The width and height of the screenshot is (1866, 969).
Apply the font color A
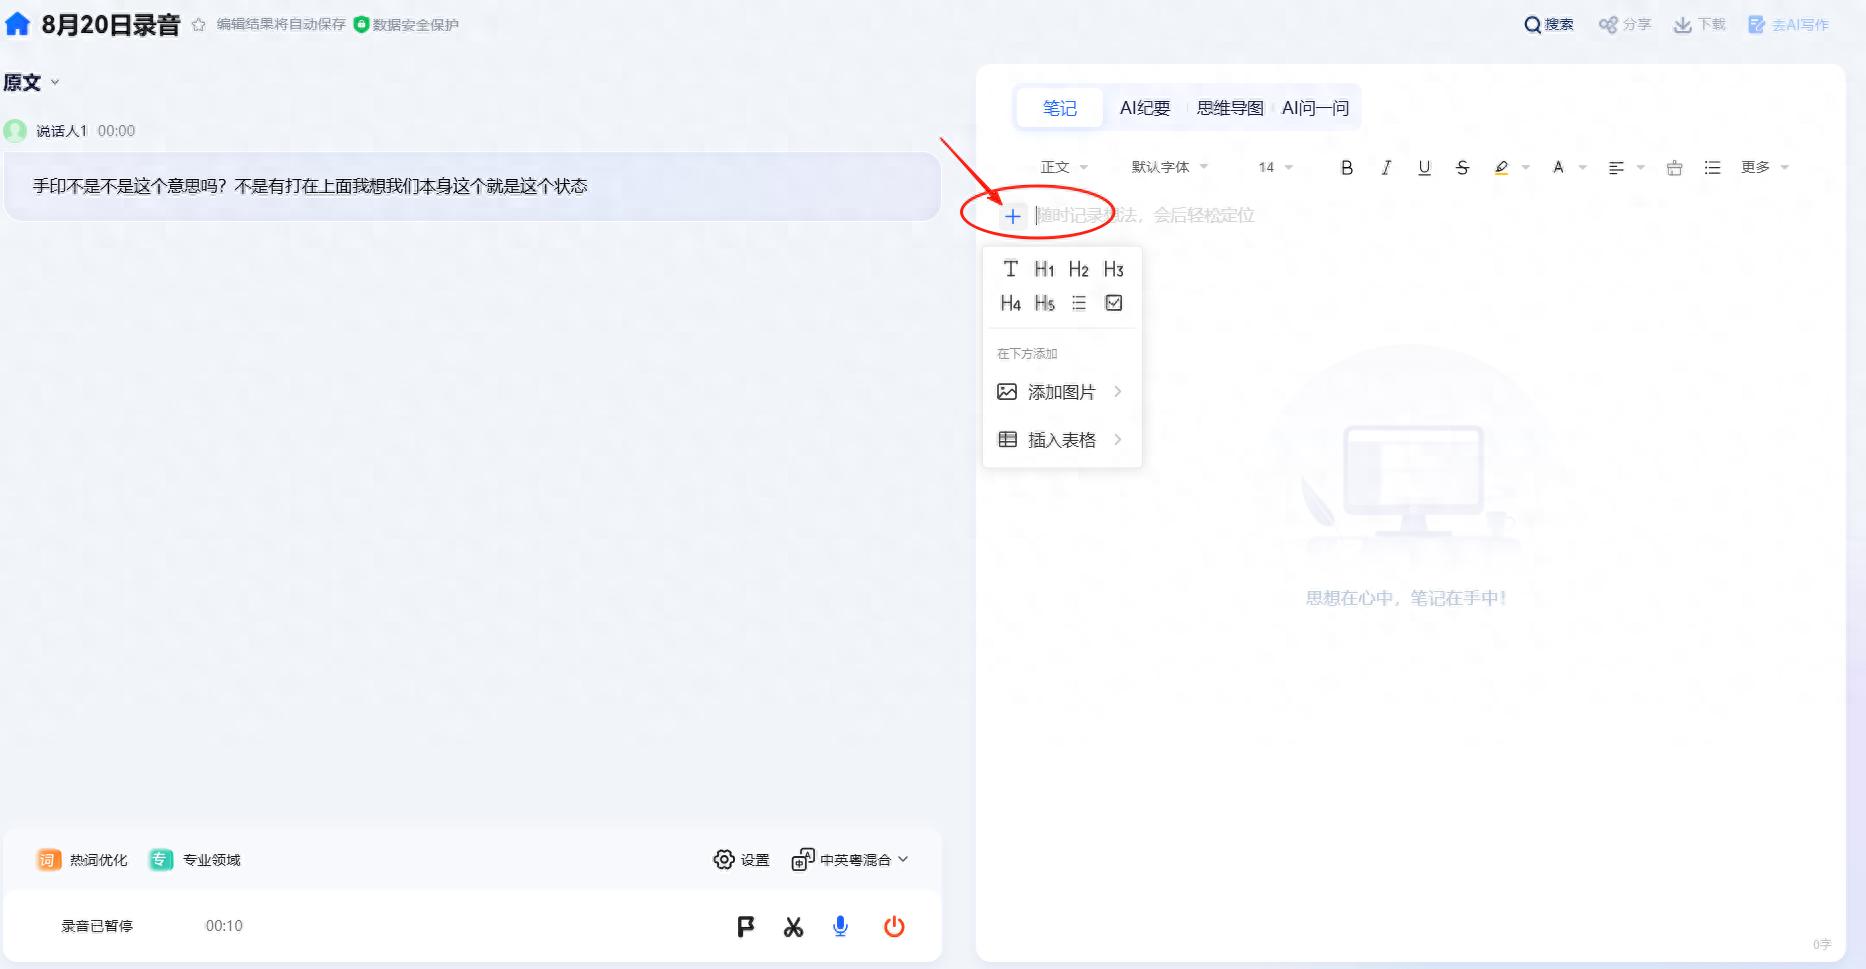(1558, 168)
